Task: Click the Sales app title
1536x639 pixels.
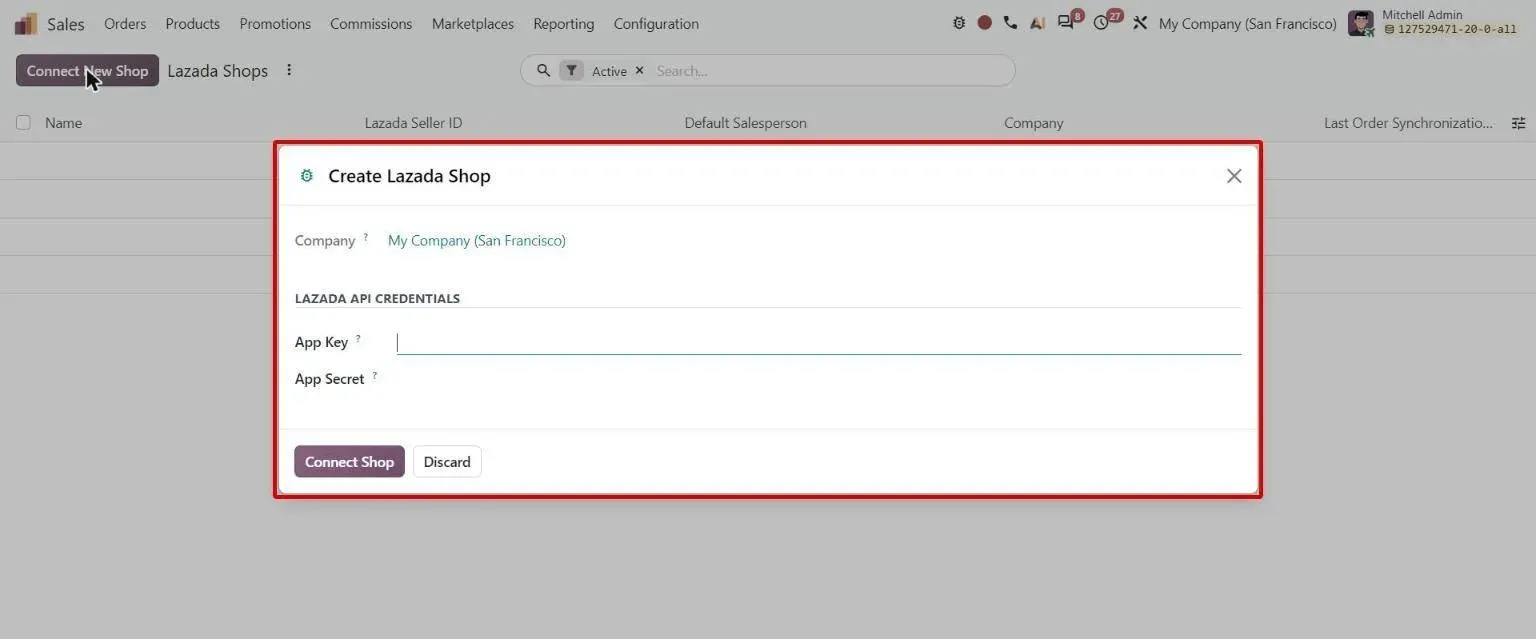Action: (66, 23)
